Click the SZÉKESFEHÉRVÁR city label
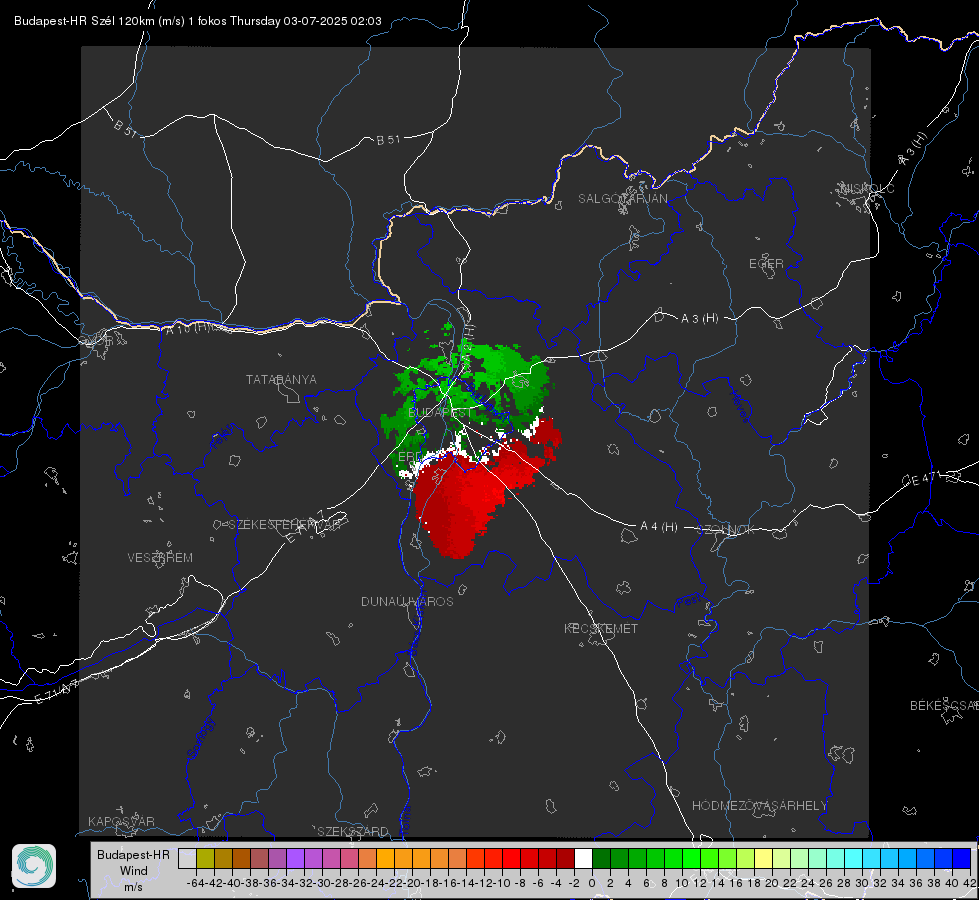 tap(285, 525)
